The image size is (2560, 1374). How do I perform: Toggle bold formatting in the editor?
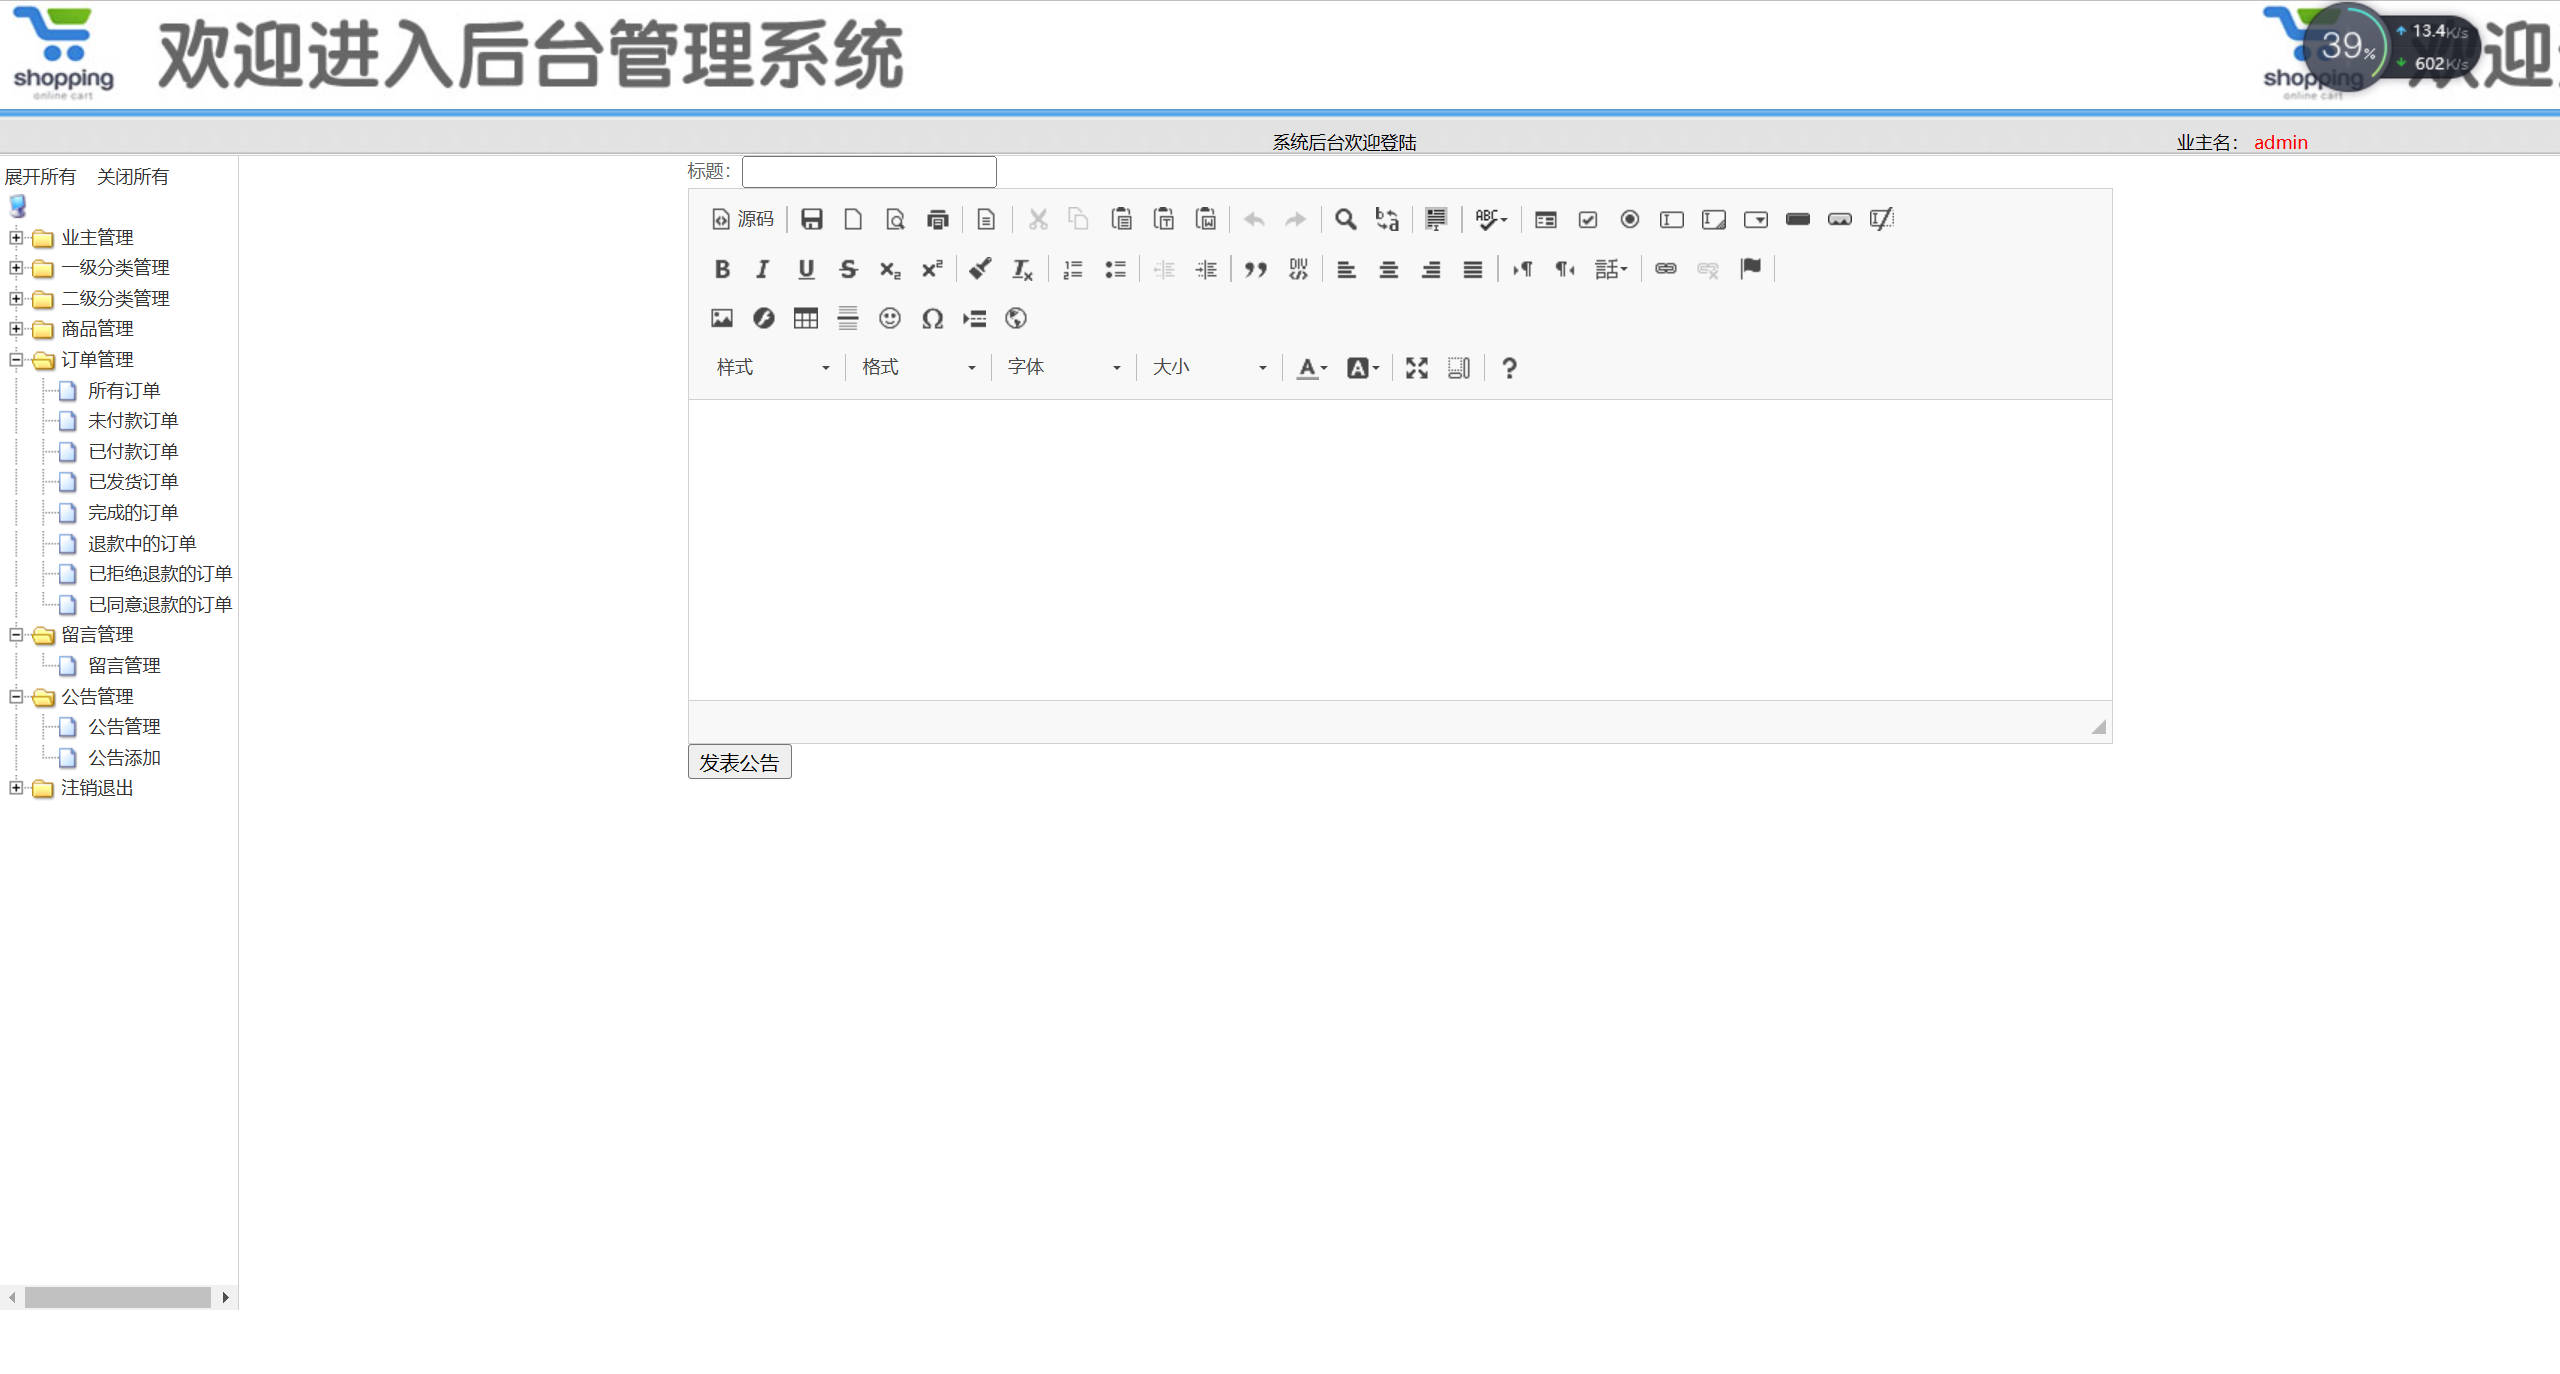pyautogui.click(x=722, y=269)
